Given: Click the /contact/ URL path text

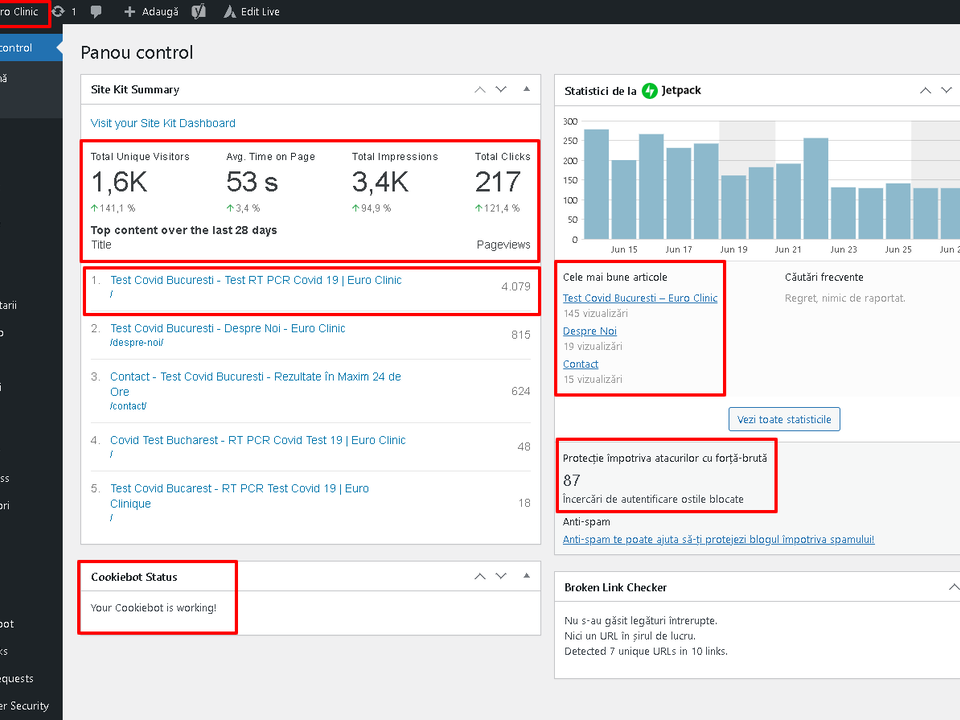Looking at the screenshot, I should (128, 406).
